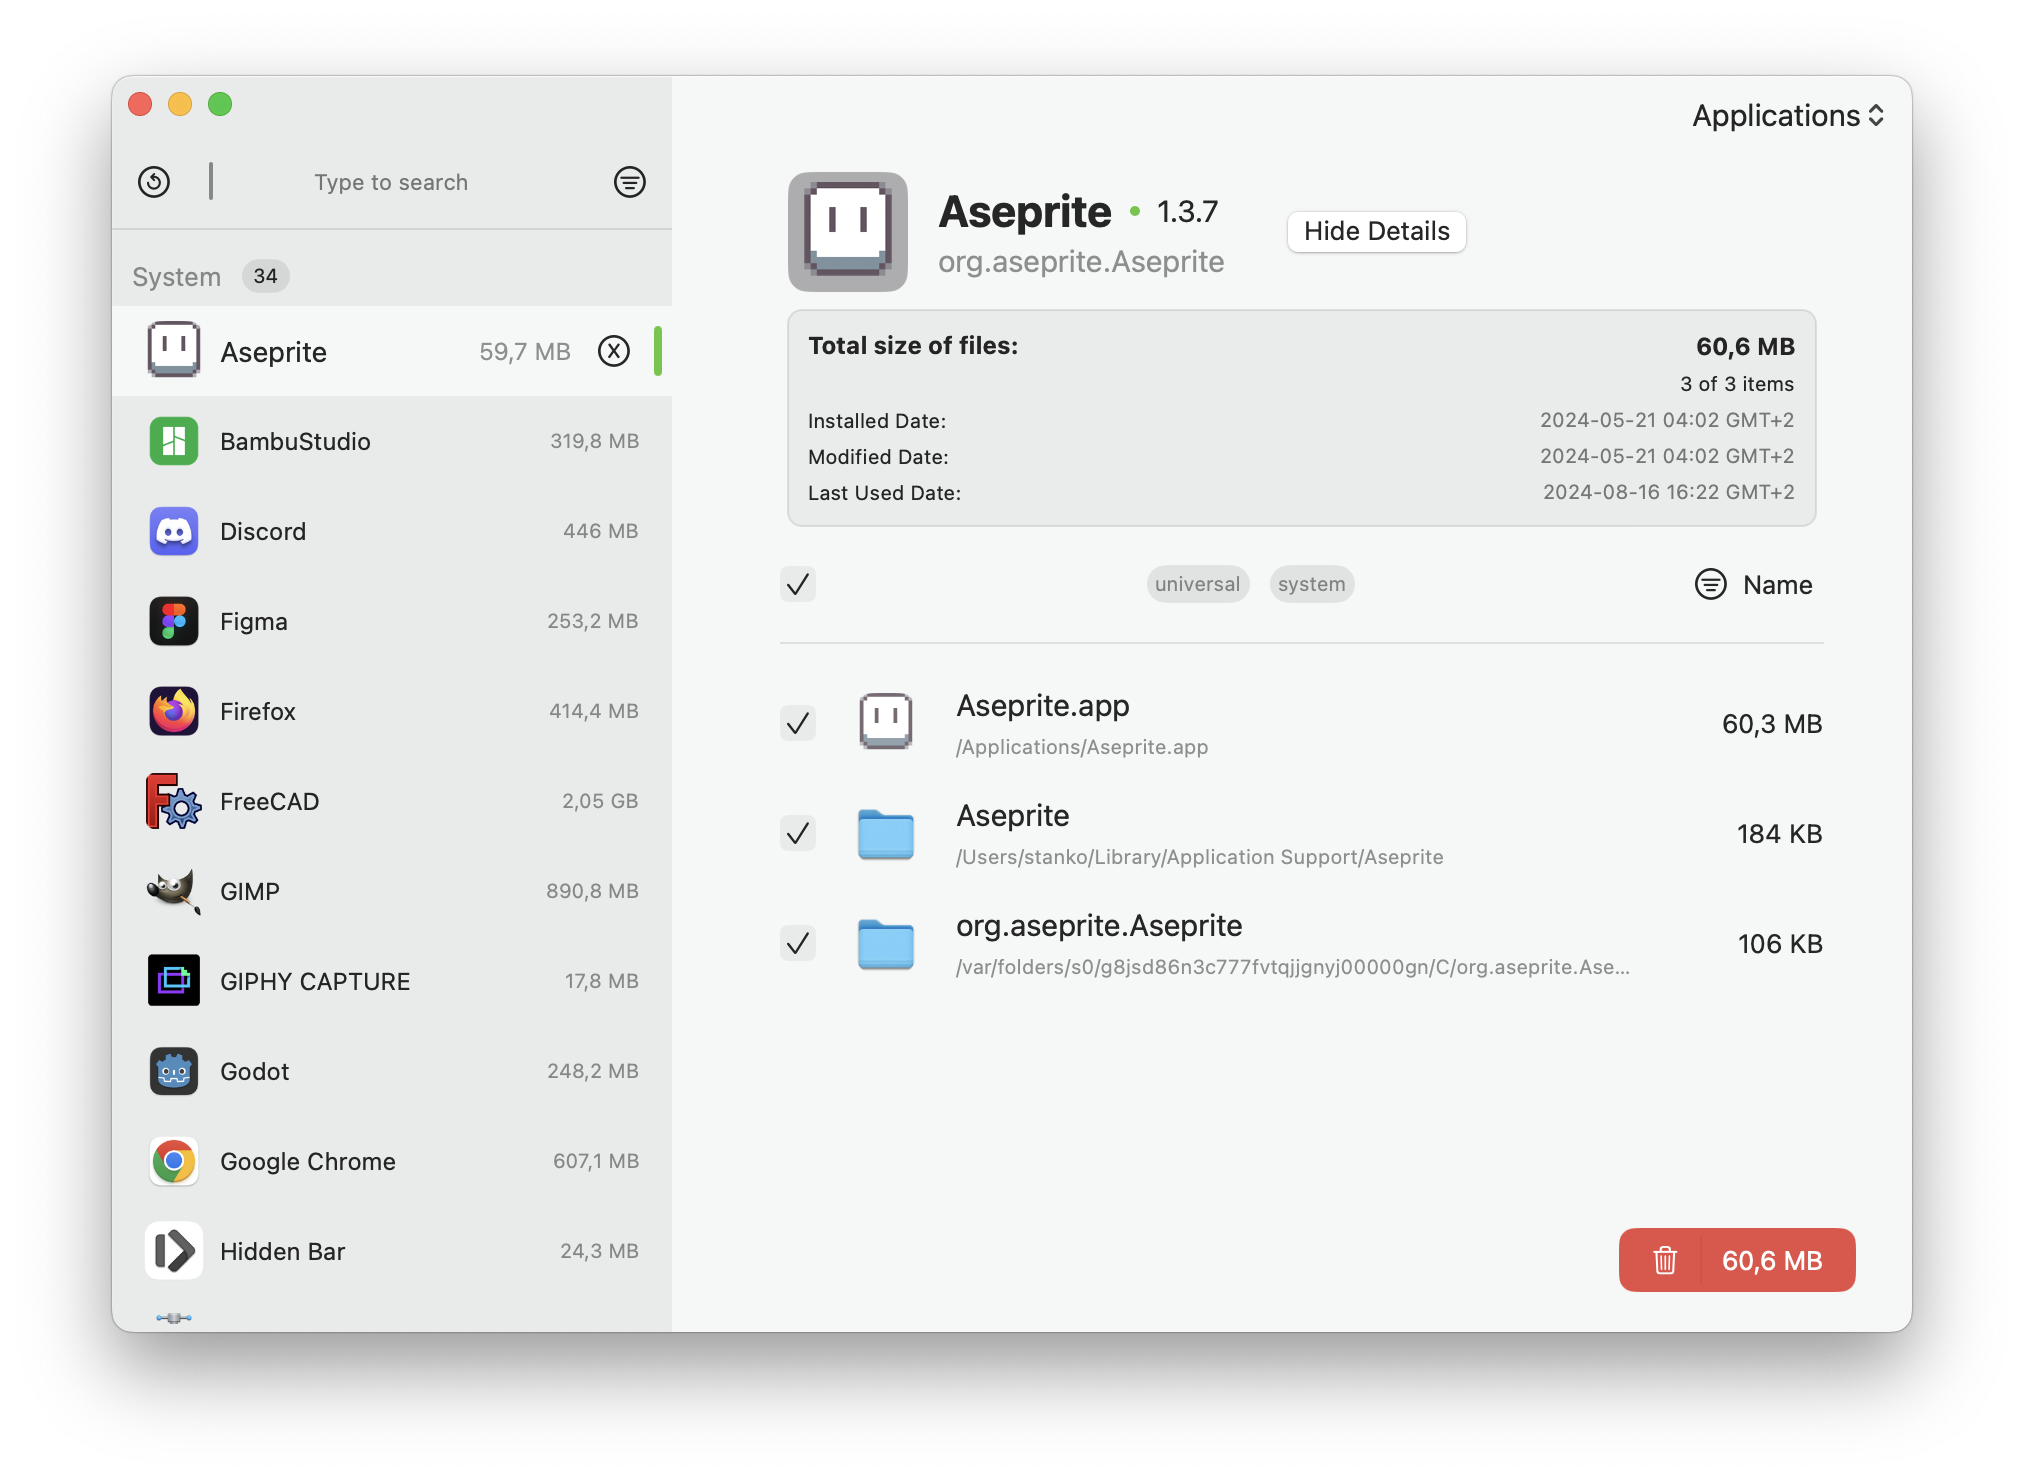Screen dimensions: 2024x1480
Task: Click the 106 KB size value
Action: tap(1780, 944)
